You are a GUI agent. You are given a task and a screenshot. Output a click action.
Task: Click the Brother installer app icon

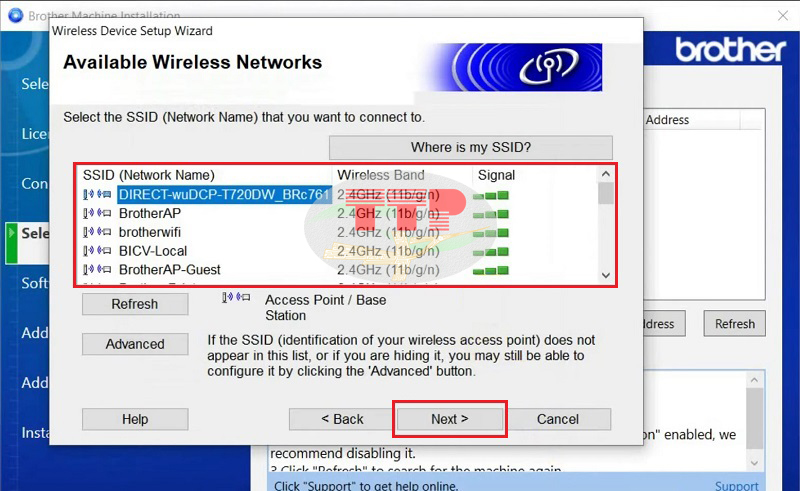pos(15,15)
